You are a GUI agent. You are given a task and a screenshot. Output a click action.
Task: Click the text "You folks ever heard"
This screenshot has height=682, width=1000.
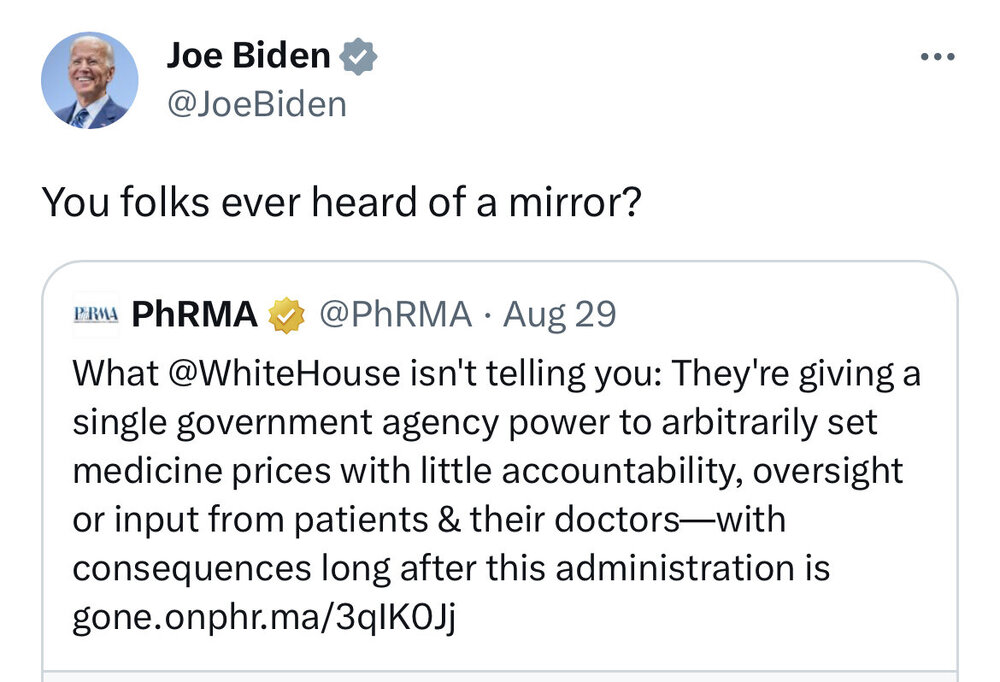tap(197, 203)
